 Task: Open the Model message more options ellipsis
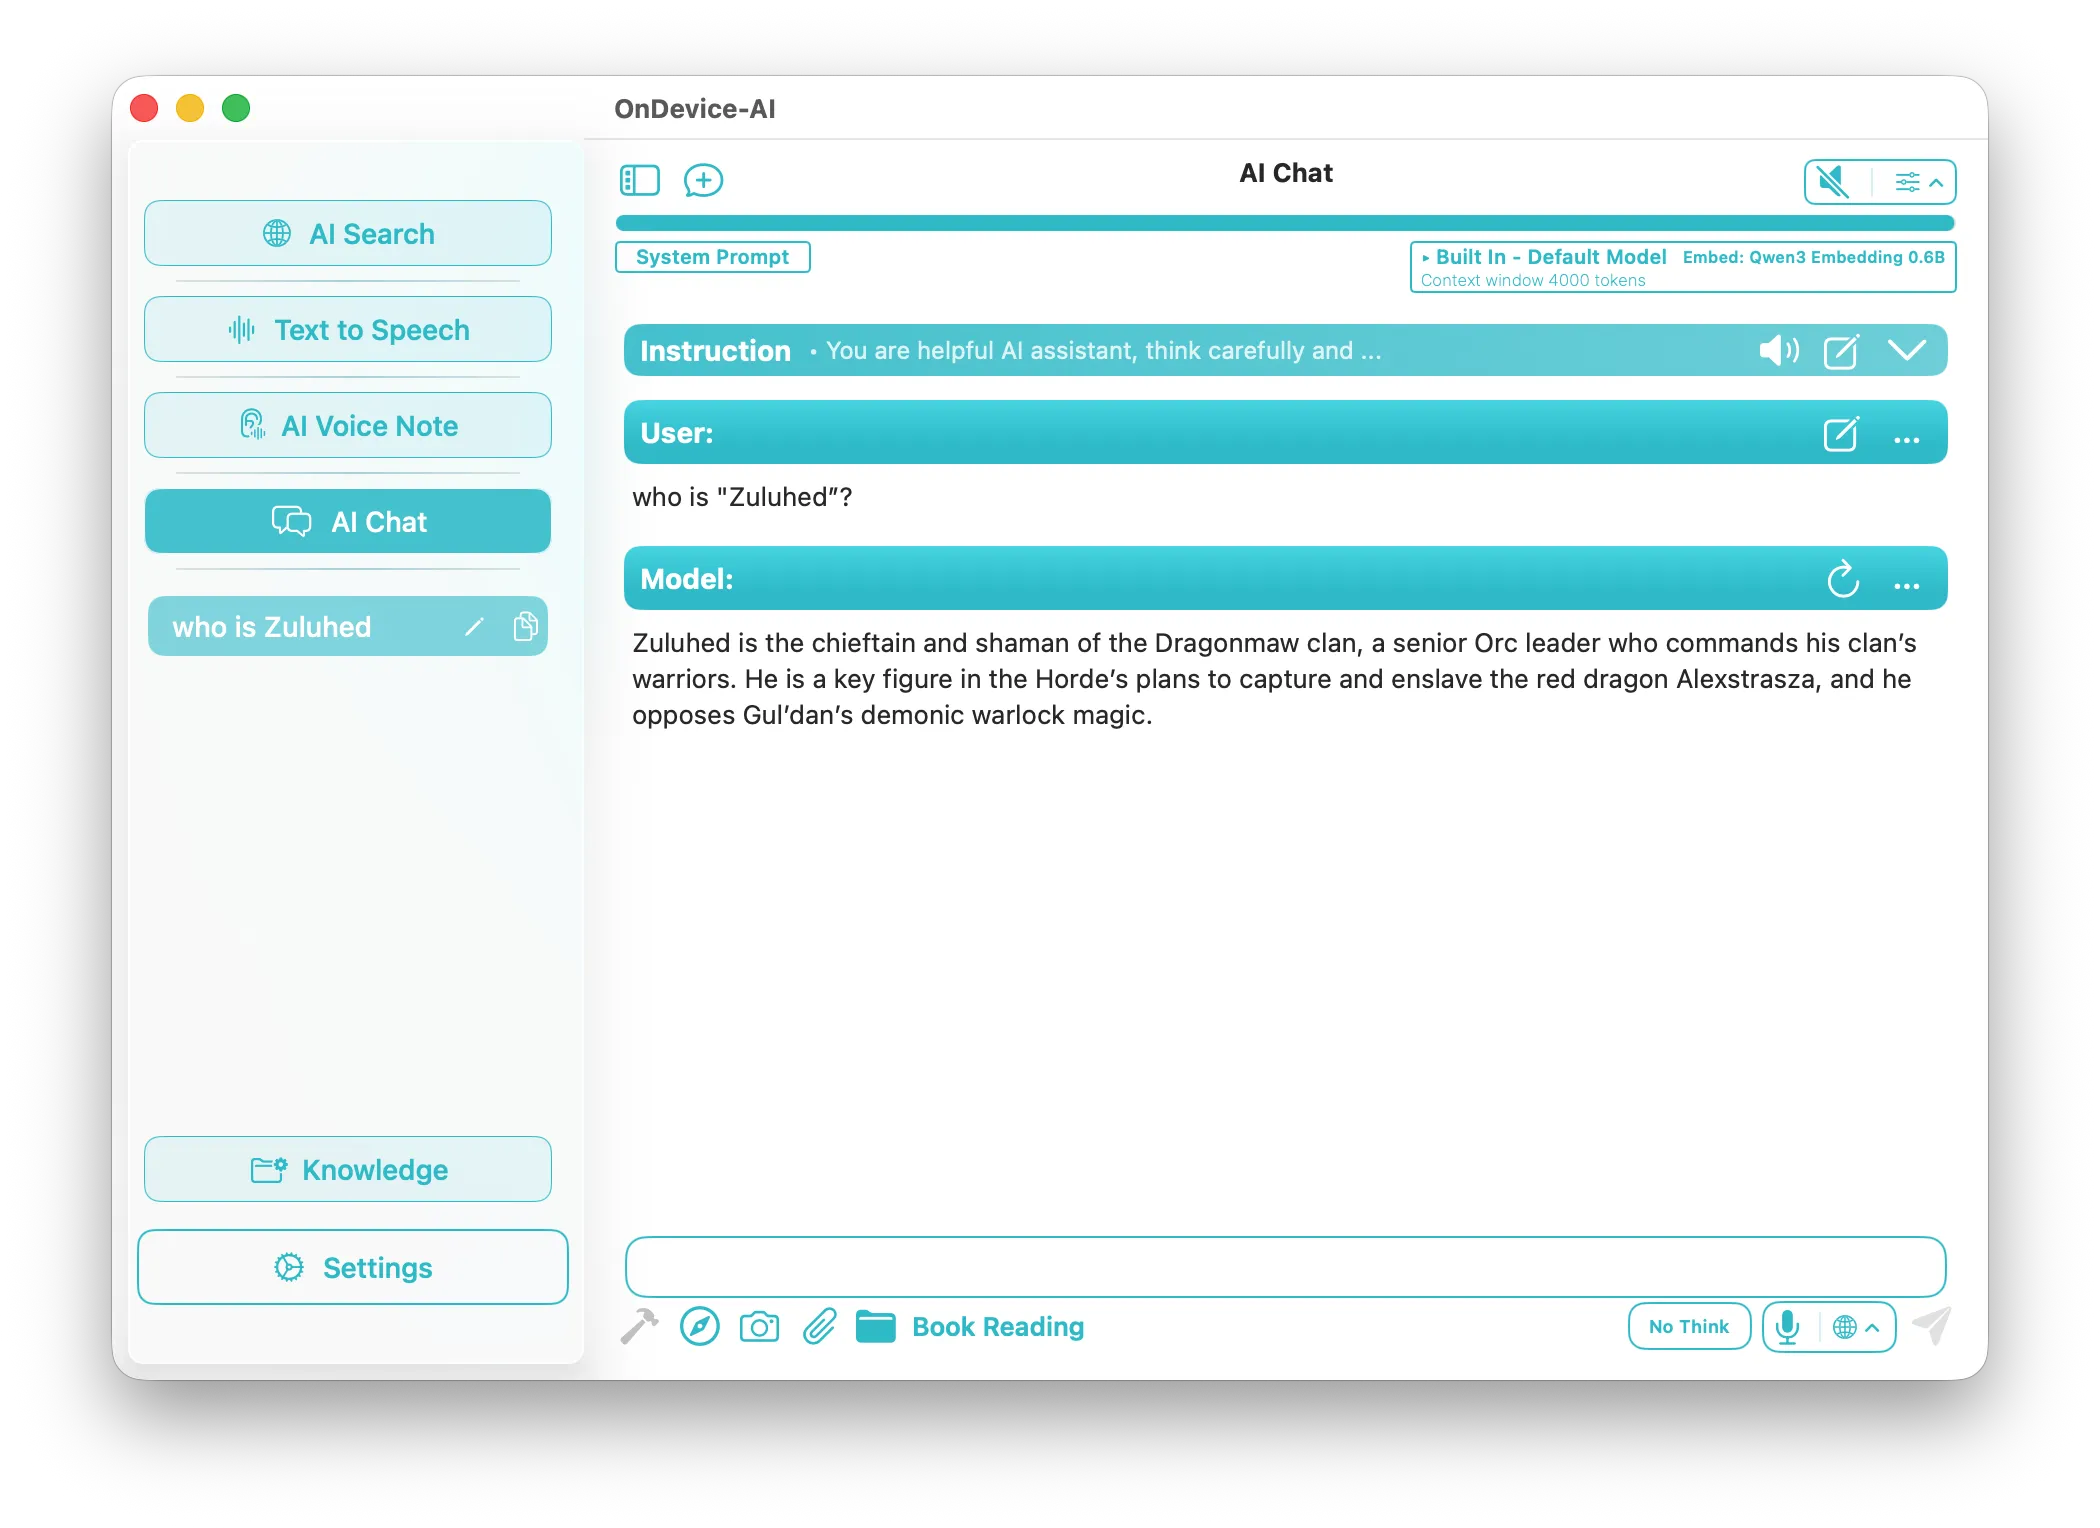(x=1907, y=586)
